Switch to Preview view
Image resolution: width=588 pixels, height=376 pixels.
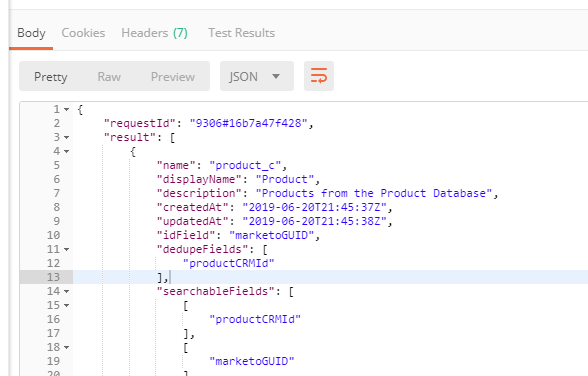click(173, 77)
